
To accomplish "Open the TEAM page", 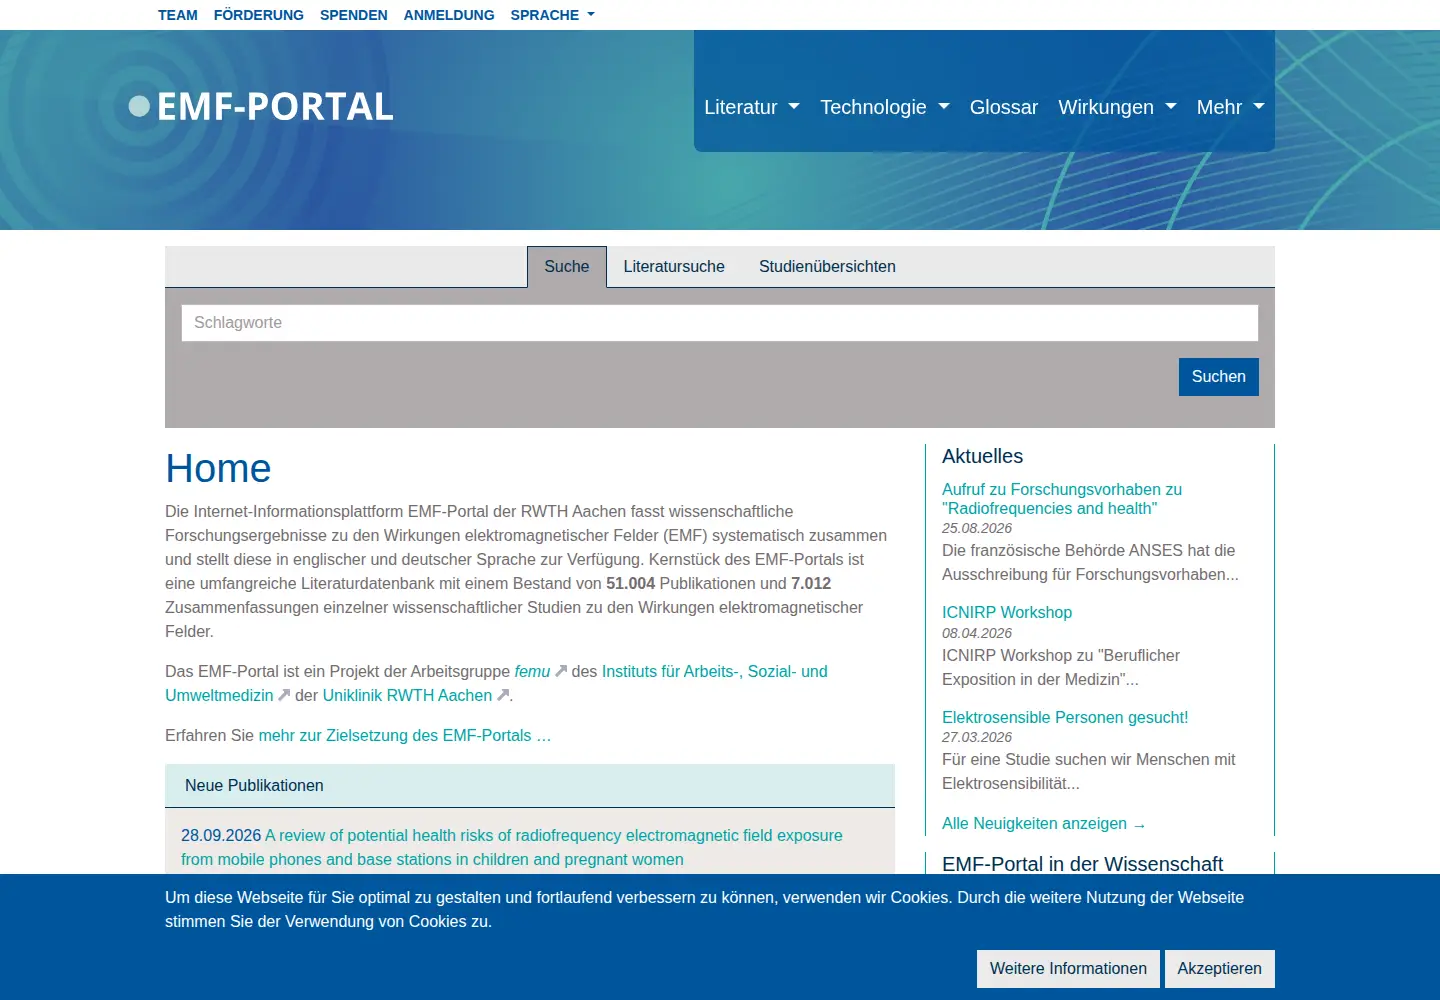I will (x=178, y=15).
